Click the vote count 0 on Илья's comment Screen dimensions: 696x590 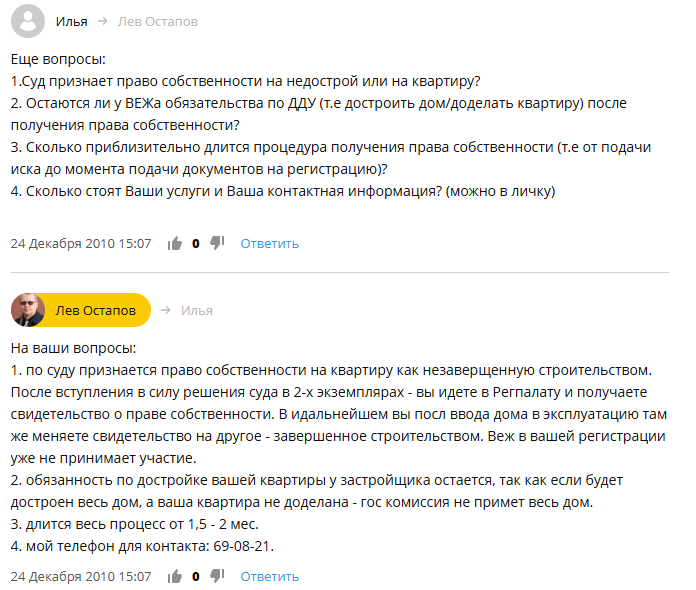tap(196, 244)
